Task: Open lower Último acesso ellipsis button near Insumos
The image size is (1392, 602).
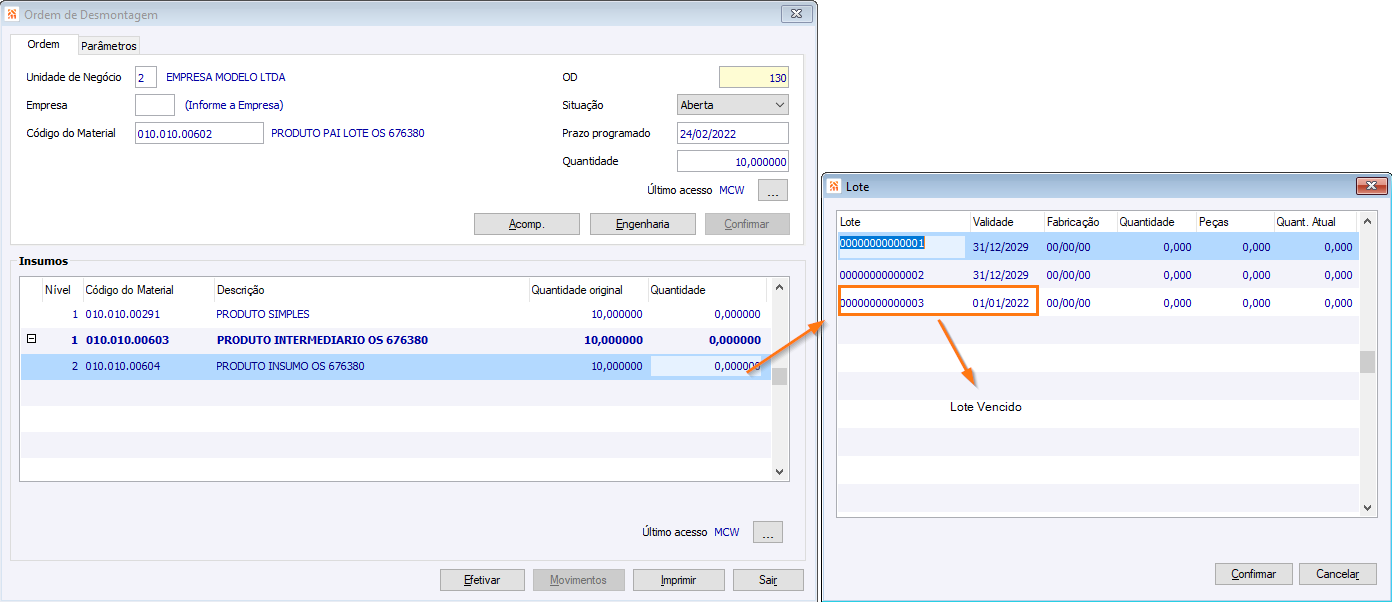Action: click(768, 532)
